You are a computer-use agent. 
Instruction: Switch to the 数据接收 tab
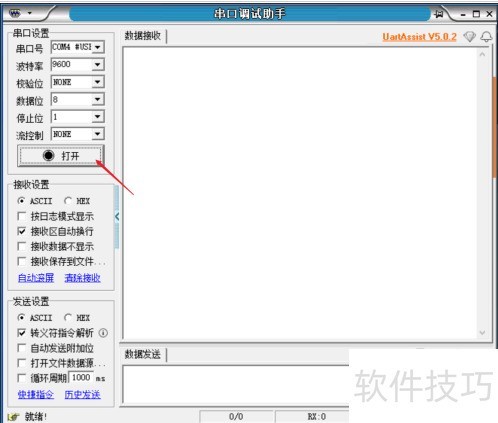143,36
